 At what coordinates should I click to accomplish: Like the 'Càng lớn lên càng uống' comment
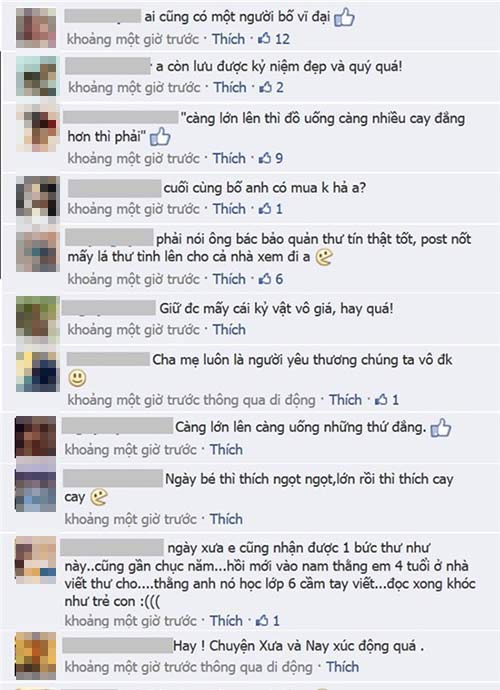tap(226, 450)
